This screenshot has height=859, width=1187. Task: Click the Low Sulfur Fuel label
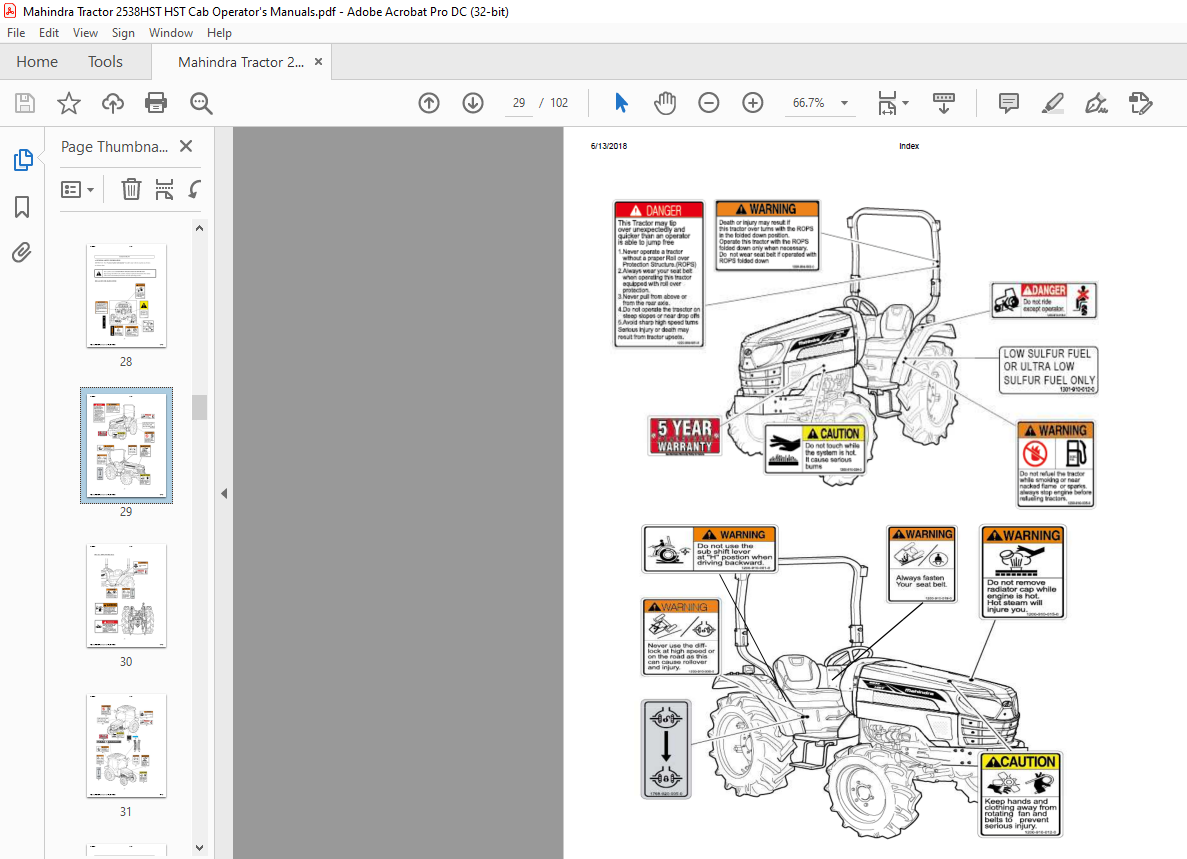[x=1048, y=370]
